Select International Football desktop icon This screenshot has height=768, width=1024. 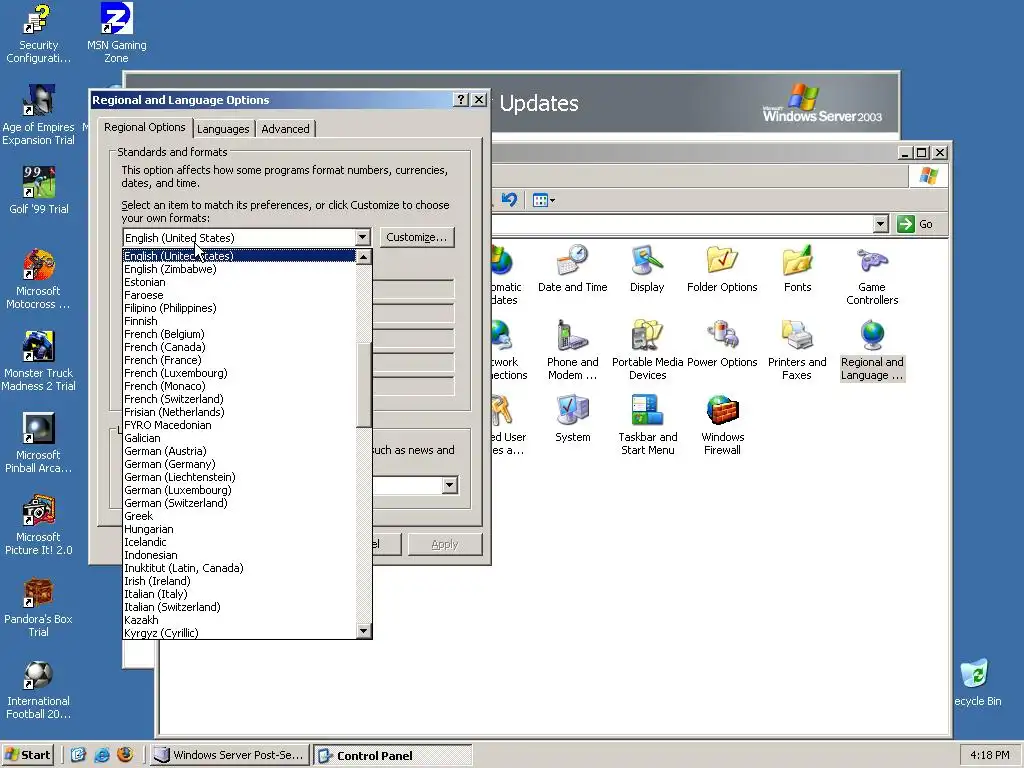point(38,690)
